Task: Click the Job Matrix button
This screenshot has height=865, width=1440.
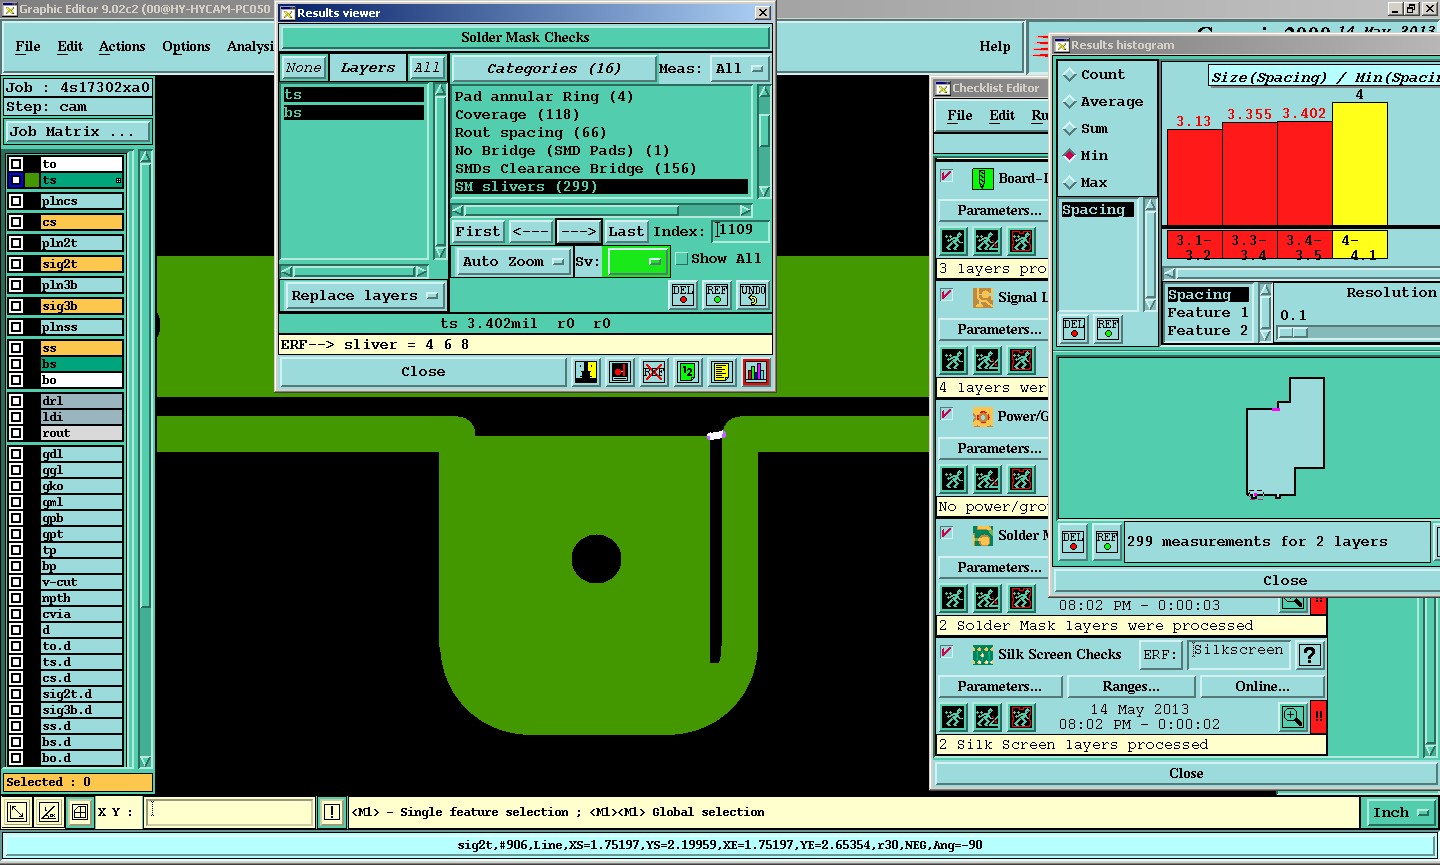Action: coord(78,132)
